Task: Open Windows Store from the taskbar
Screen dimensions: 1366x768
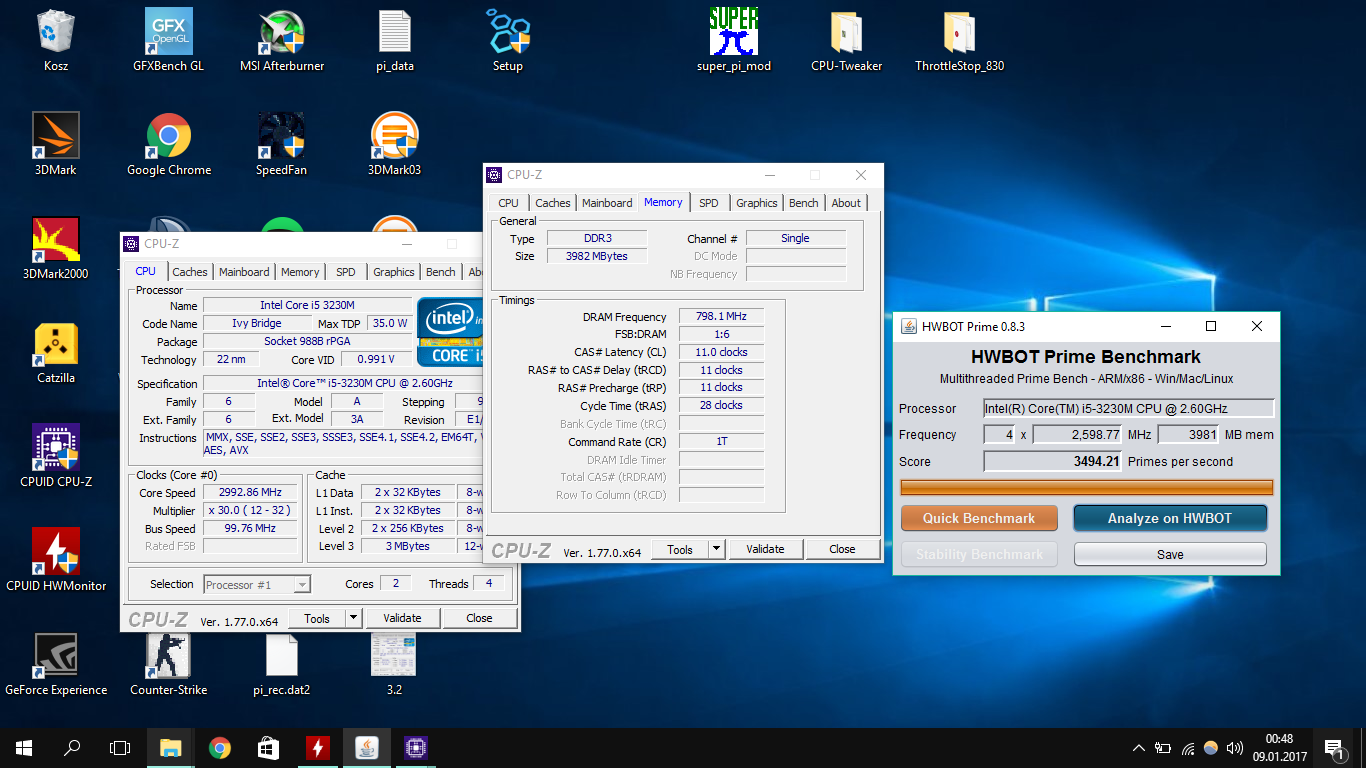Action: (x=269, y=747)
